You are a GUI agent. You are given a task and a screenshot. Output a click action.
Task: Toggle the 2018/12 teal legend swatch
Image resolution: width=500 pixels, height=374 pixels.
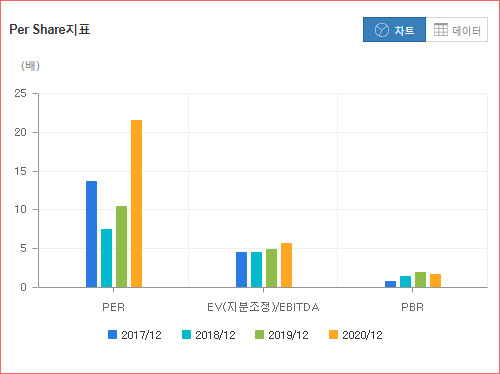tap(186, 334)
